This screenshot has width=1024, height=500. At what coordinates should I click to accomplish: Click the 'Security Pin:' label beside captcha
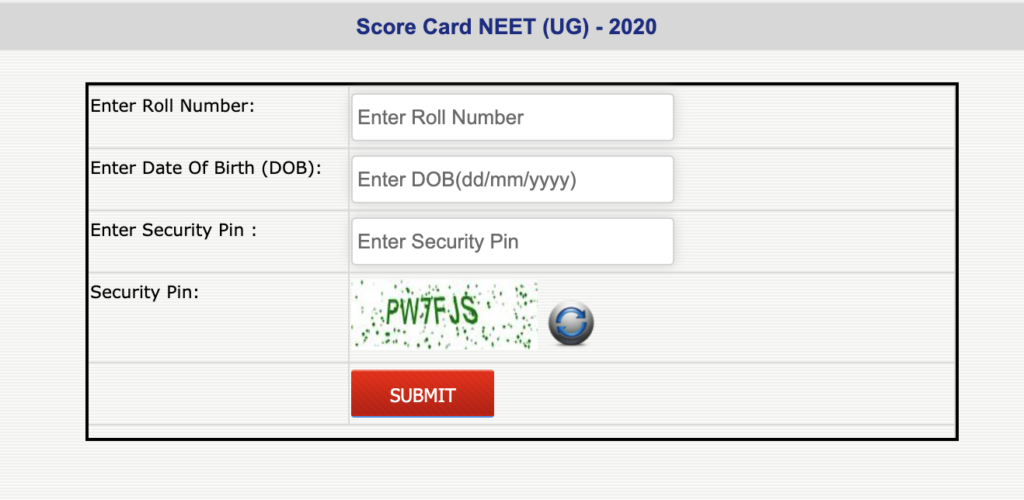tap(144, 292)
